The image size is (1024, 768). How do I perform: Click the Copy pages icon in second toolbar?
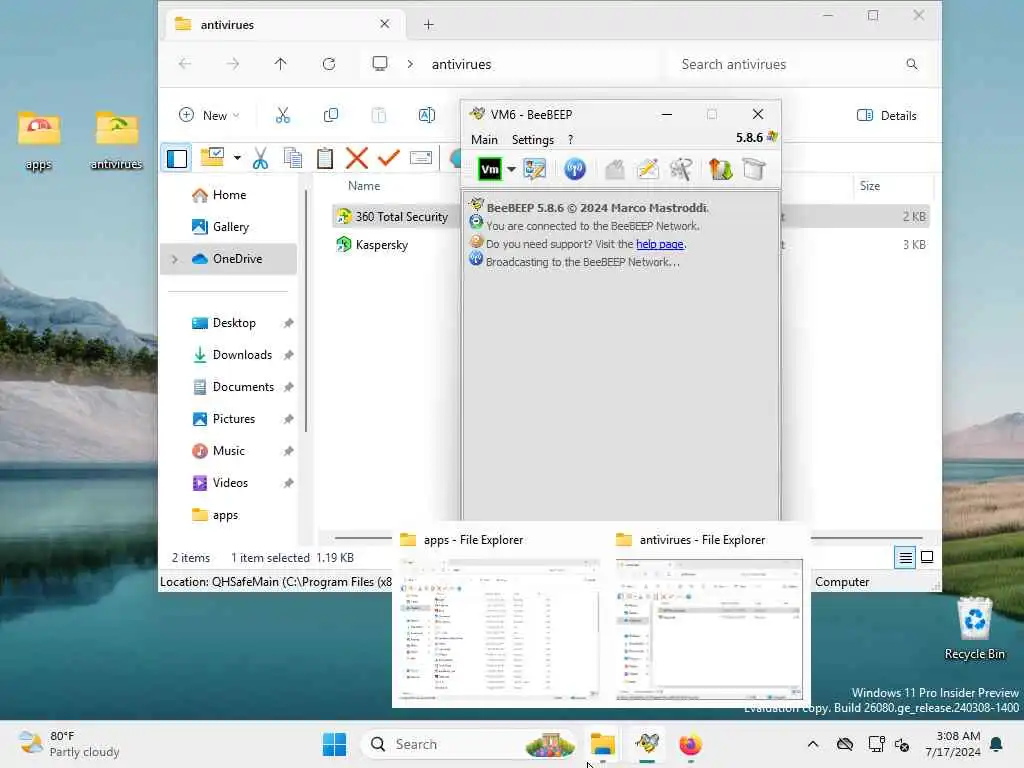[x=293, y=158]
